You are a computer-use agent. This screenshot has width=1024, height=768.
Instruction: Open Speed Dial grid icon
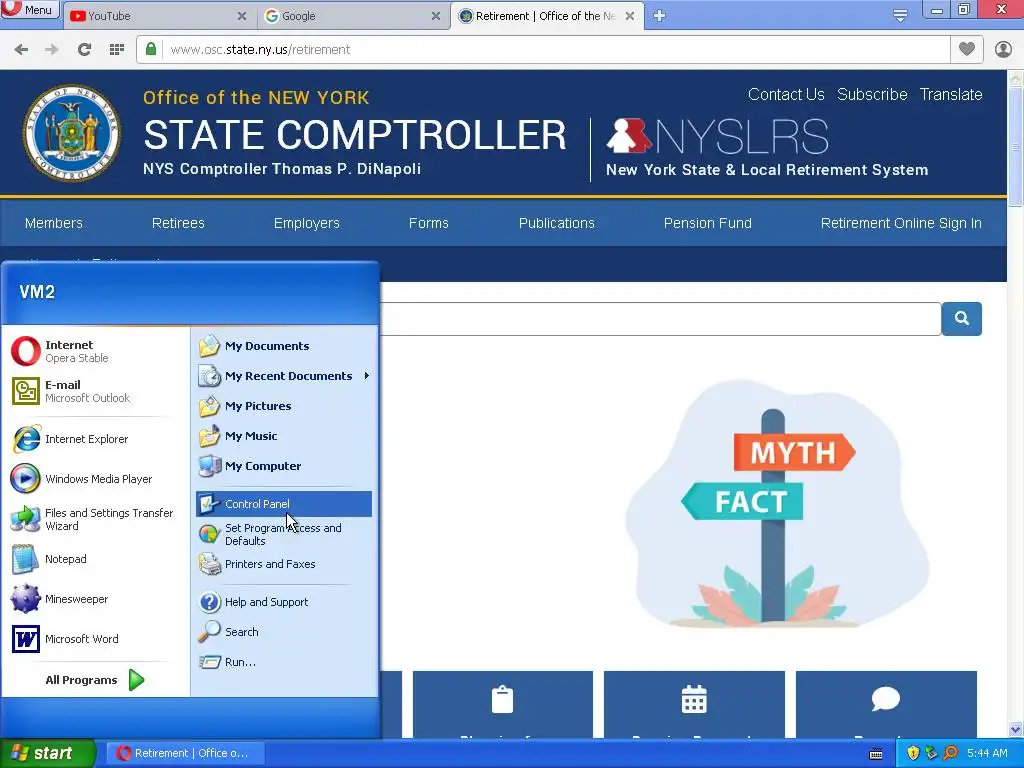click(117, 50)
